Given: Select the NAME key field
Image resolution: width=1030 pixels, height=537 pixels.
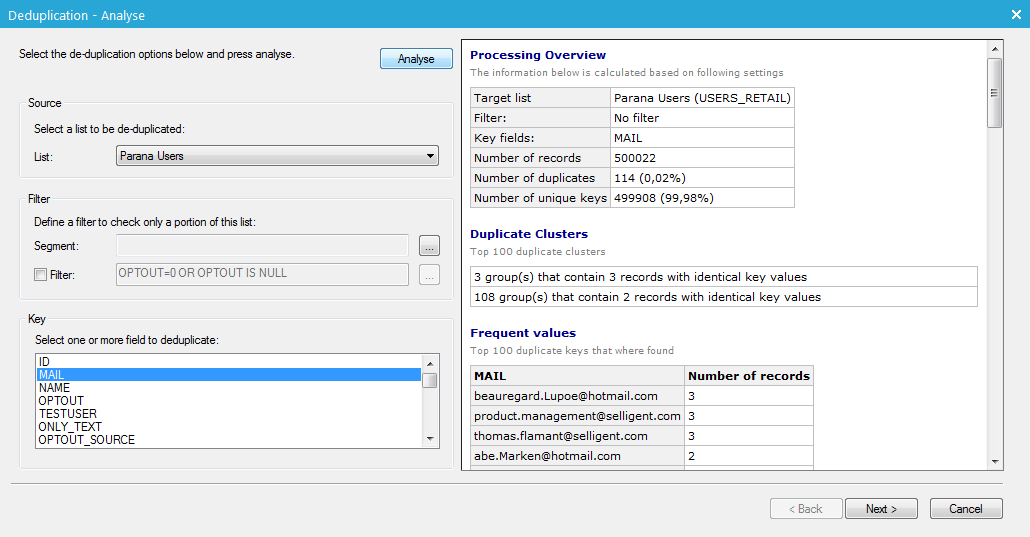Looking at the screenshot, I should 54,388.
